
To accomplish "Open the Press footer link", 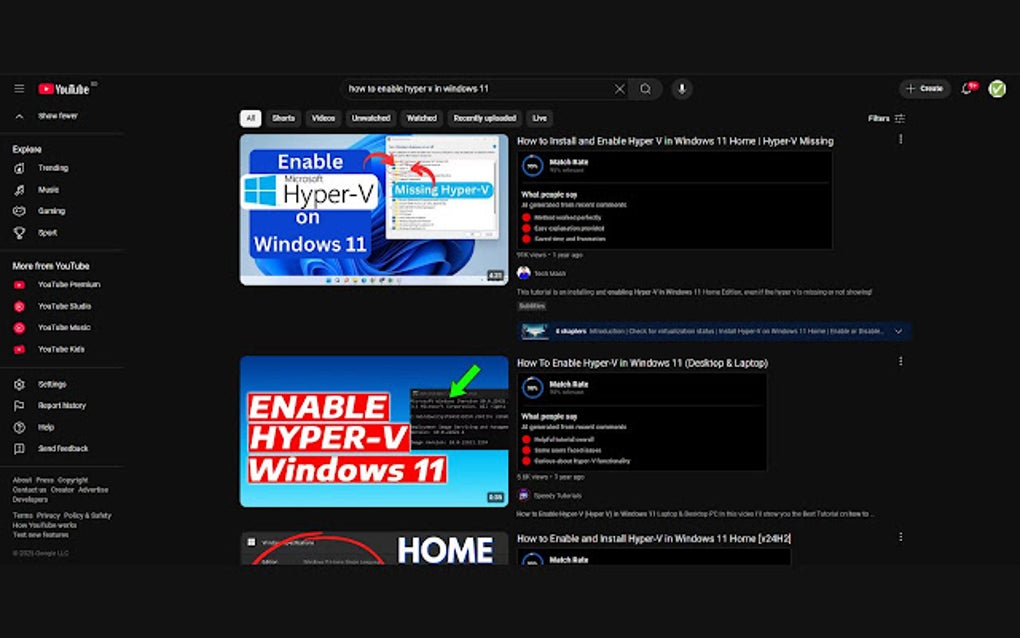I will pyautogui.click(x=45, y=480).
